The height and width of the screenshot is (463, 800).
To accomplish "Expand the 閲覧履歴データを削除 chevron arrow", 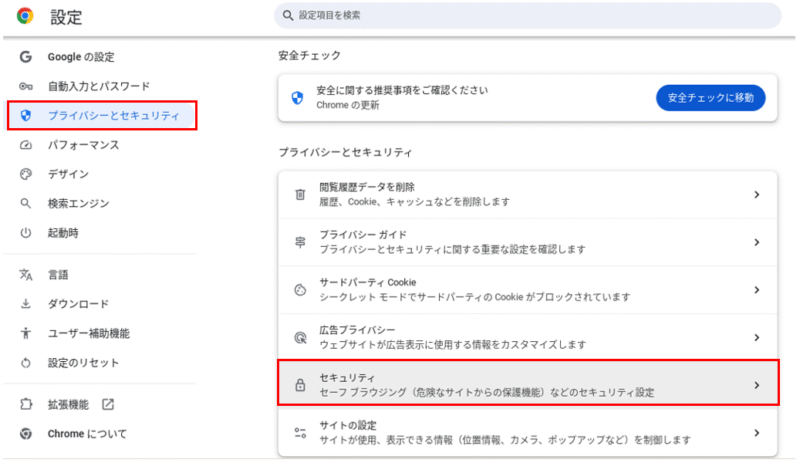I will (757, 194).
